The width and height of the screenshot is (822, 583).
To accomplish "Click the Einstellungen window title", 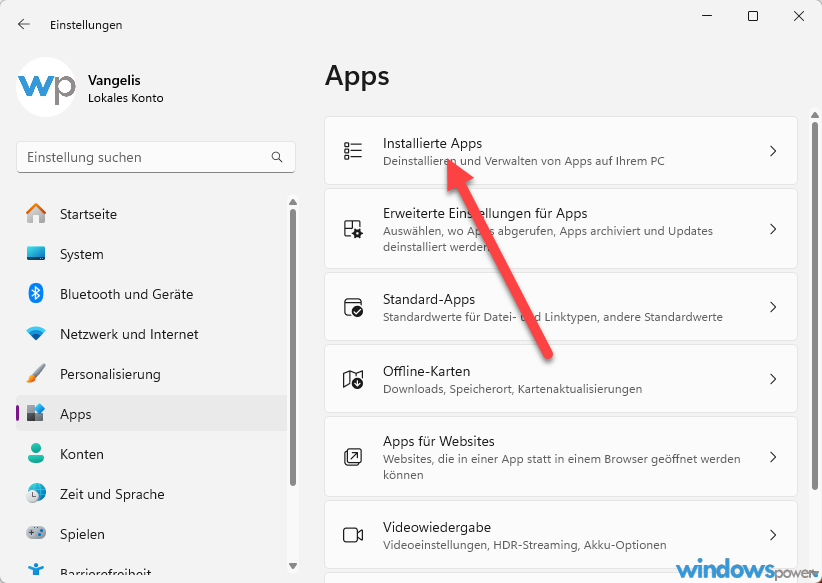I will tap(86, 25).
